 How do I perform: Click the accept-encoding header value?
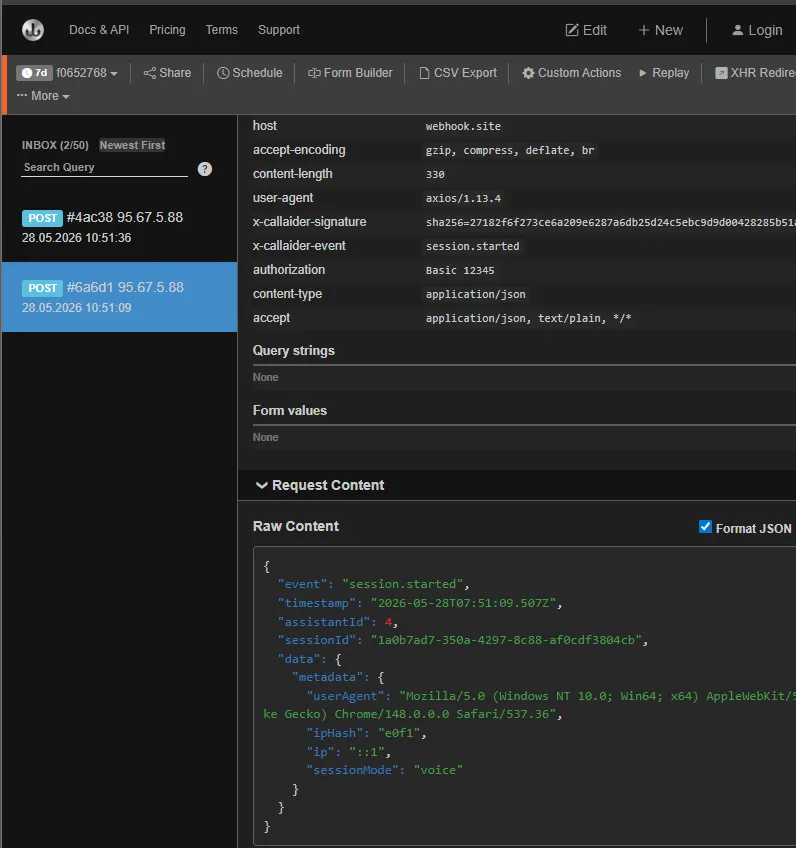[509, 150]
